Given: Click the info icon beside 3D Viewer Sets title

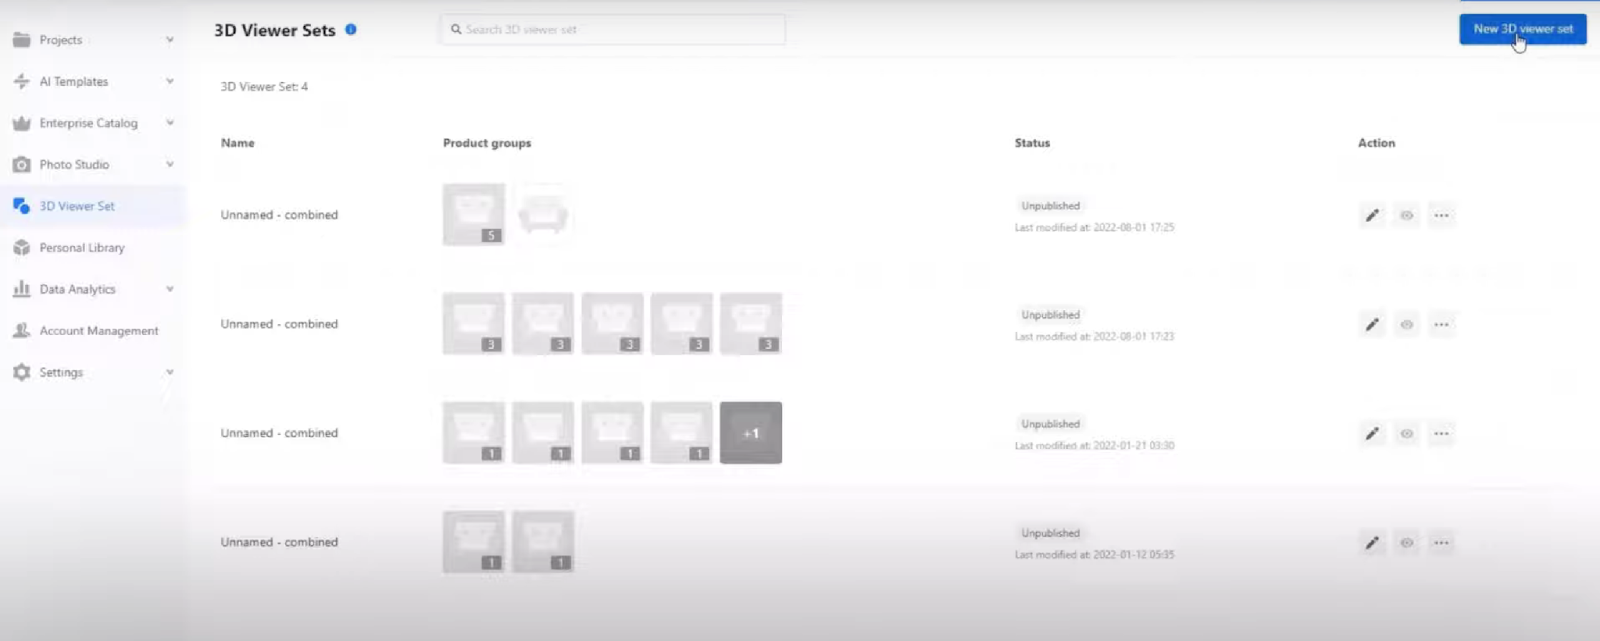Looking at the screenshot, I should (351, 29).
